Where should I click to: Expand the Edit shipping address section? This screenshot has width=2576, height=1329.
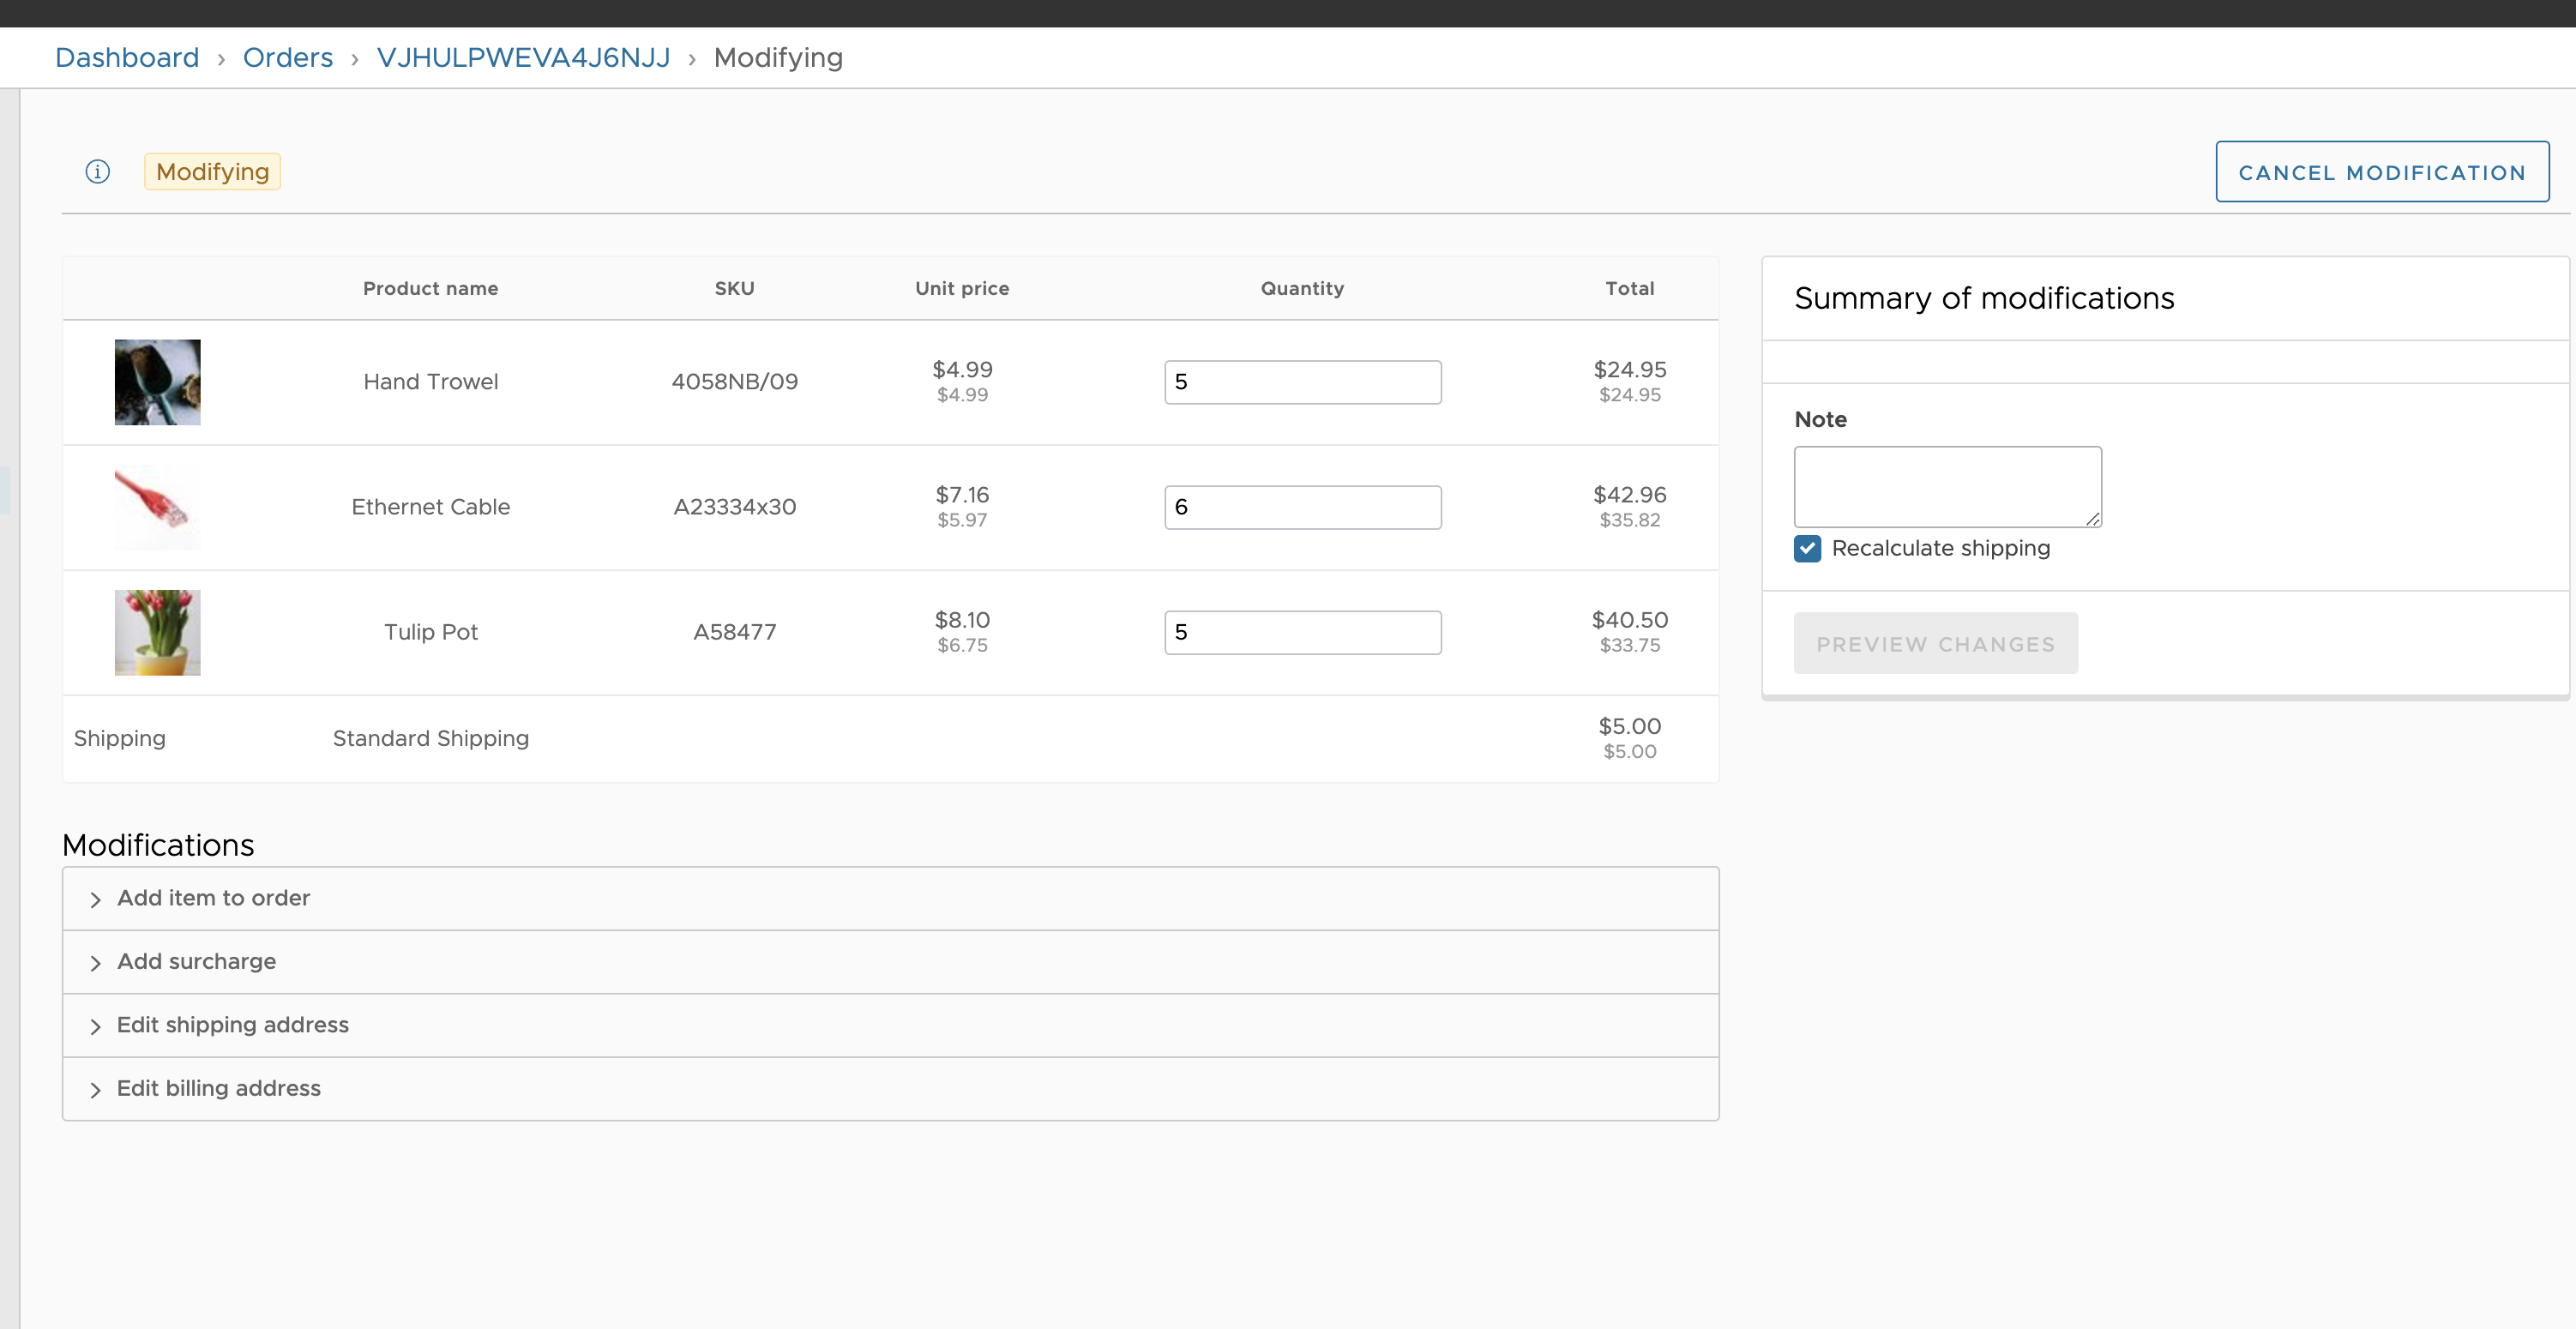point(232,1025)
